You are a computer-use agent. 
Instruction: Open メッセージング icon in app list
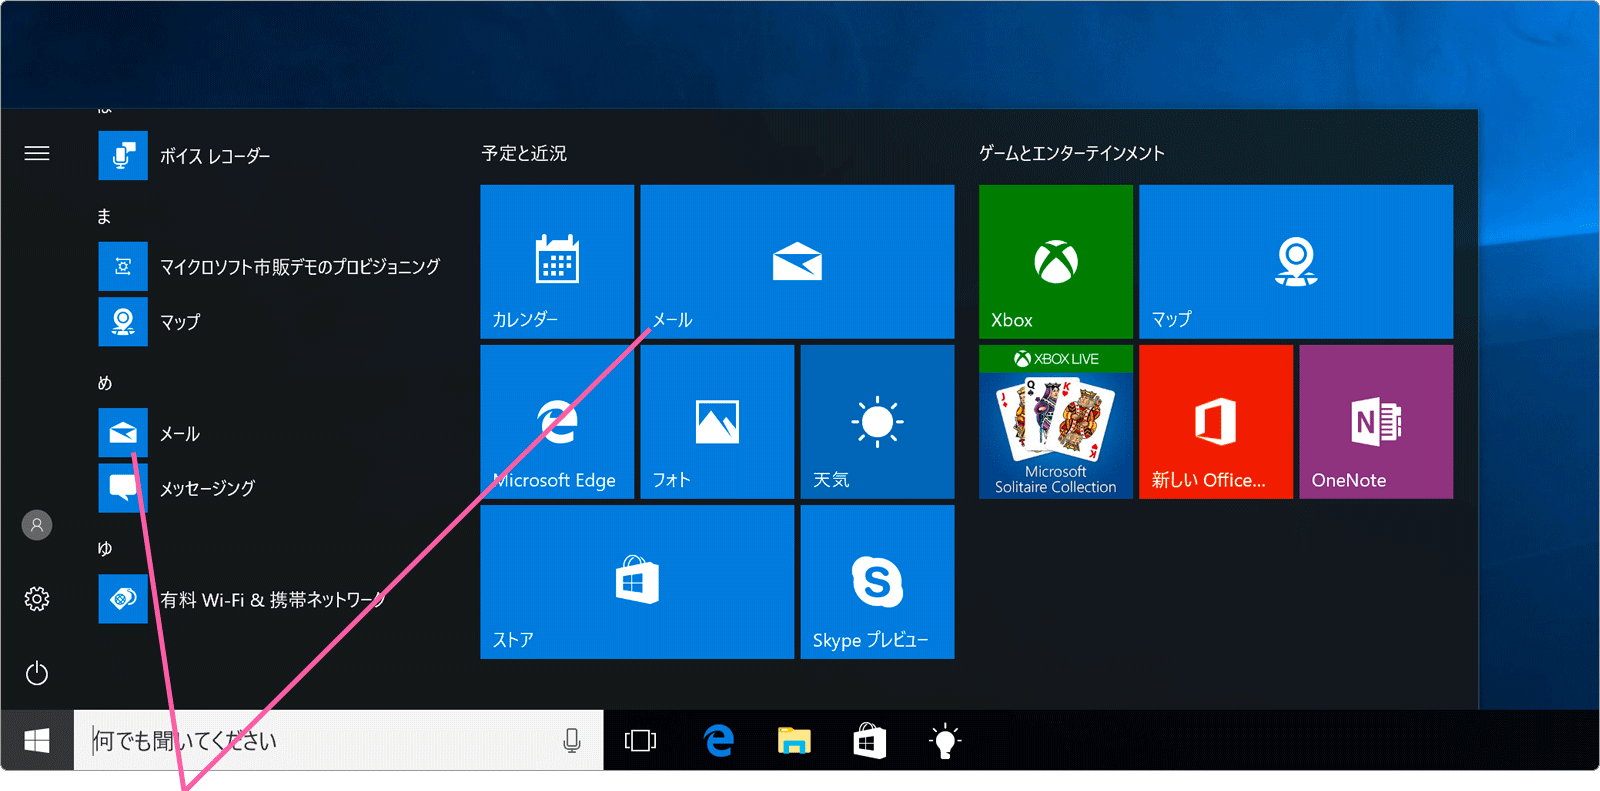click(123, 488)
